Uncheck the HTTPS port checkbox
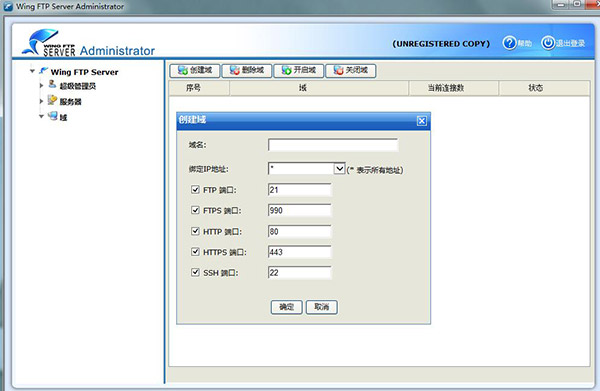The height and width of the screenshot is (391, 600). click(195, 252)
